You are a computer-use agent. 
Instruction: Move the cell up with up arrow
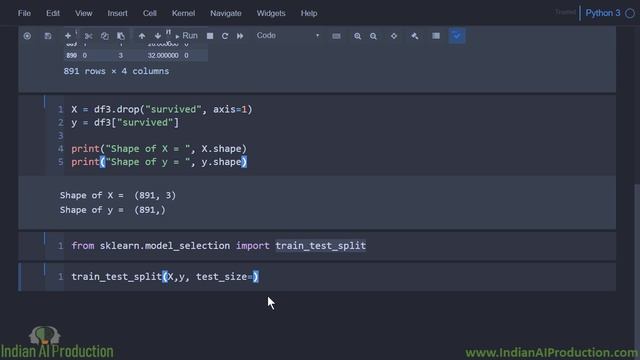pyautogui.click(x=142, y=36)
